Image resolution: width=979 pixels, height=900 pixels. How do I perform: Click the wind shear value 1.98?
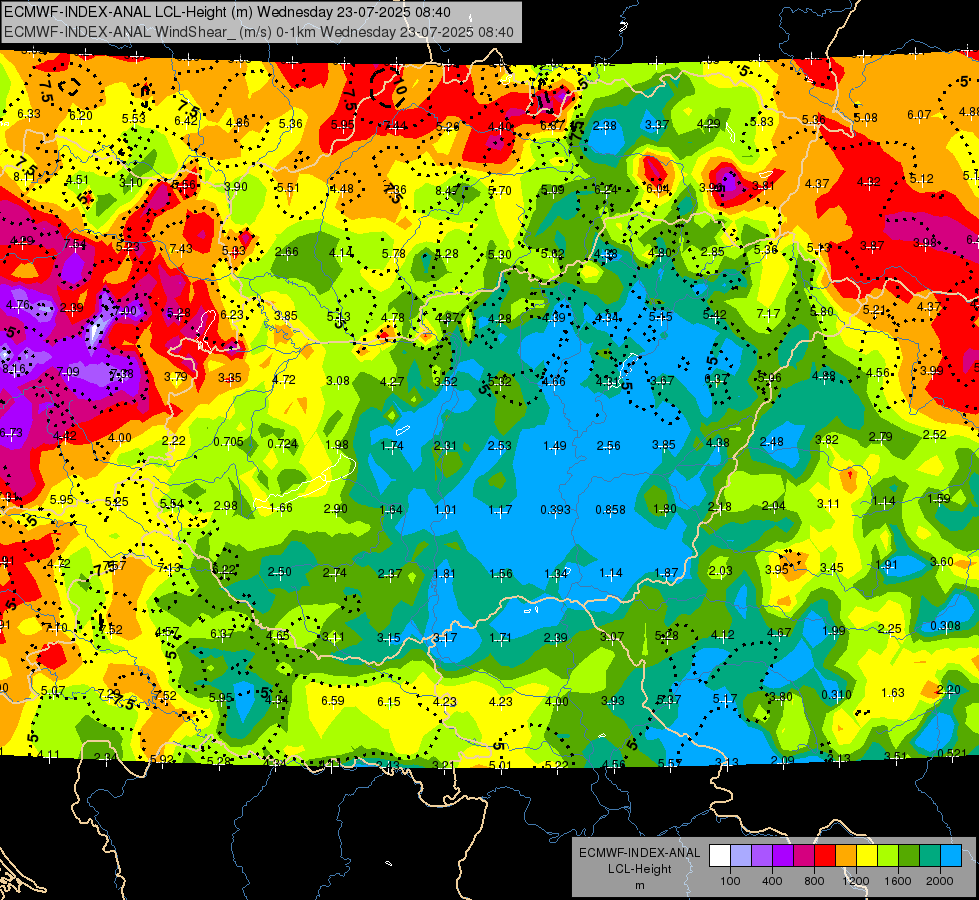tap(337, 445)
